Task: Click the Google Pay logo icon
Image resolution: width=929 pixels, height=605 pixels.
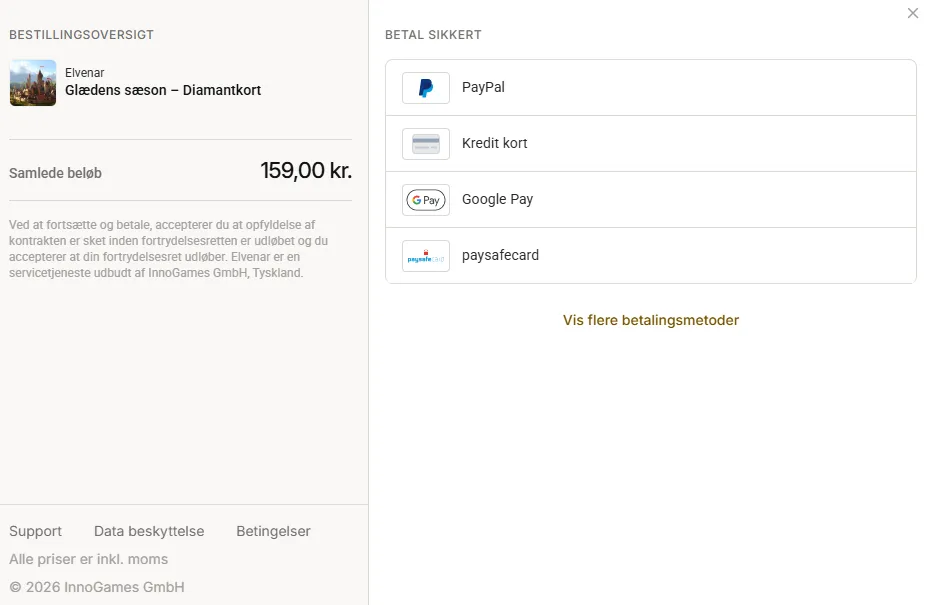Action: (x=425, y=200)
